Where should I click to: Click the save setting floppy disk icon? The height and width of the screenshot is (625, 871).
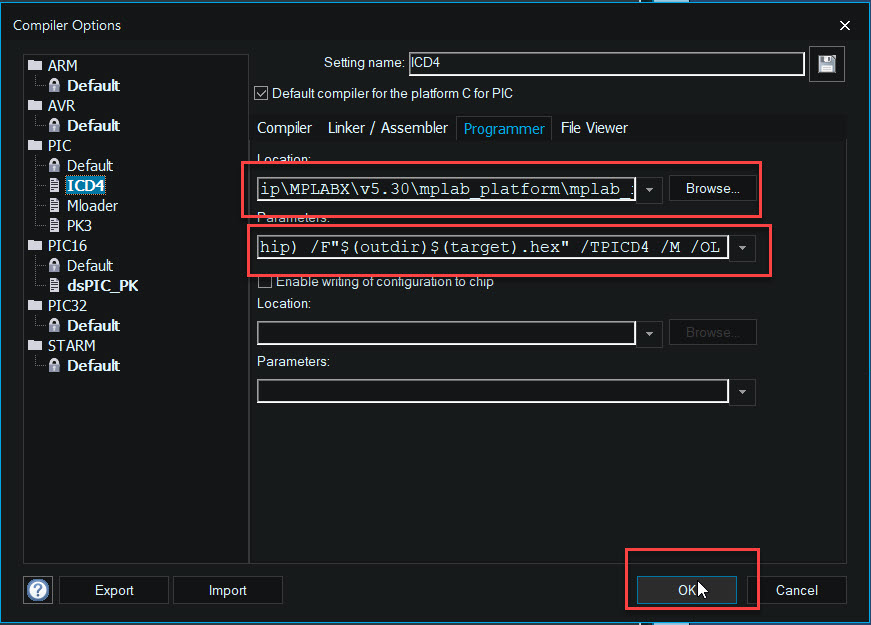[827, 64]
